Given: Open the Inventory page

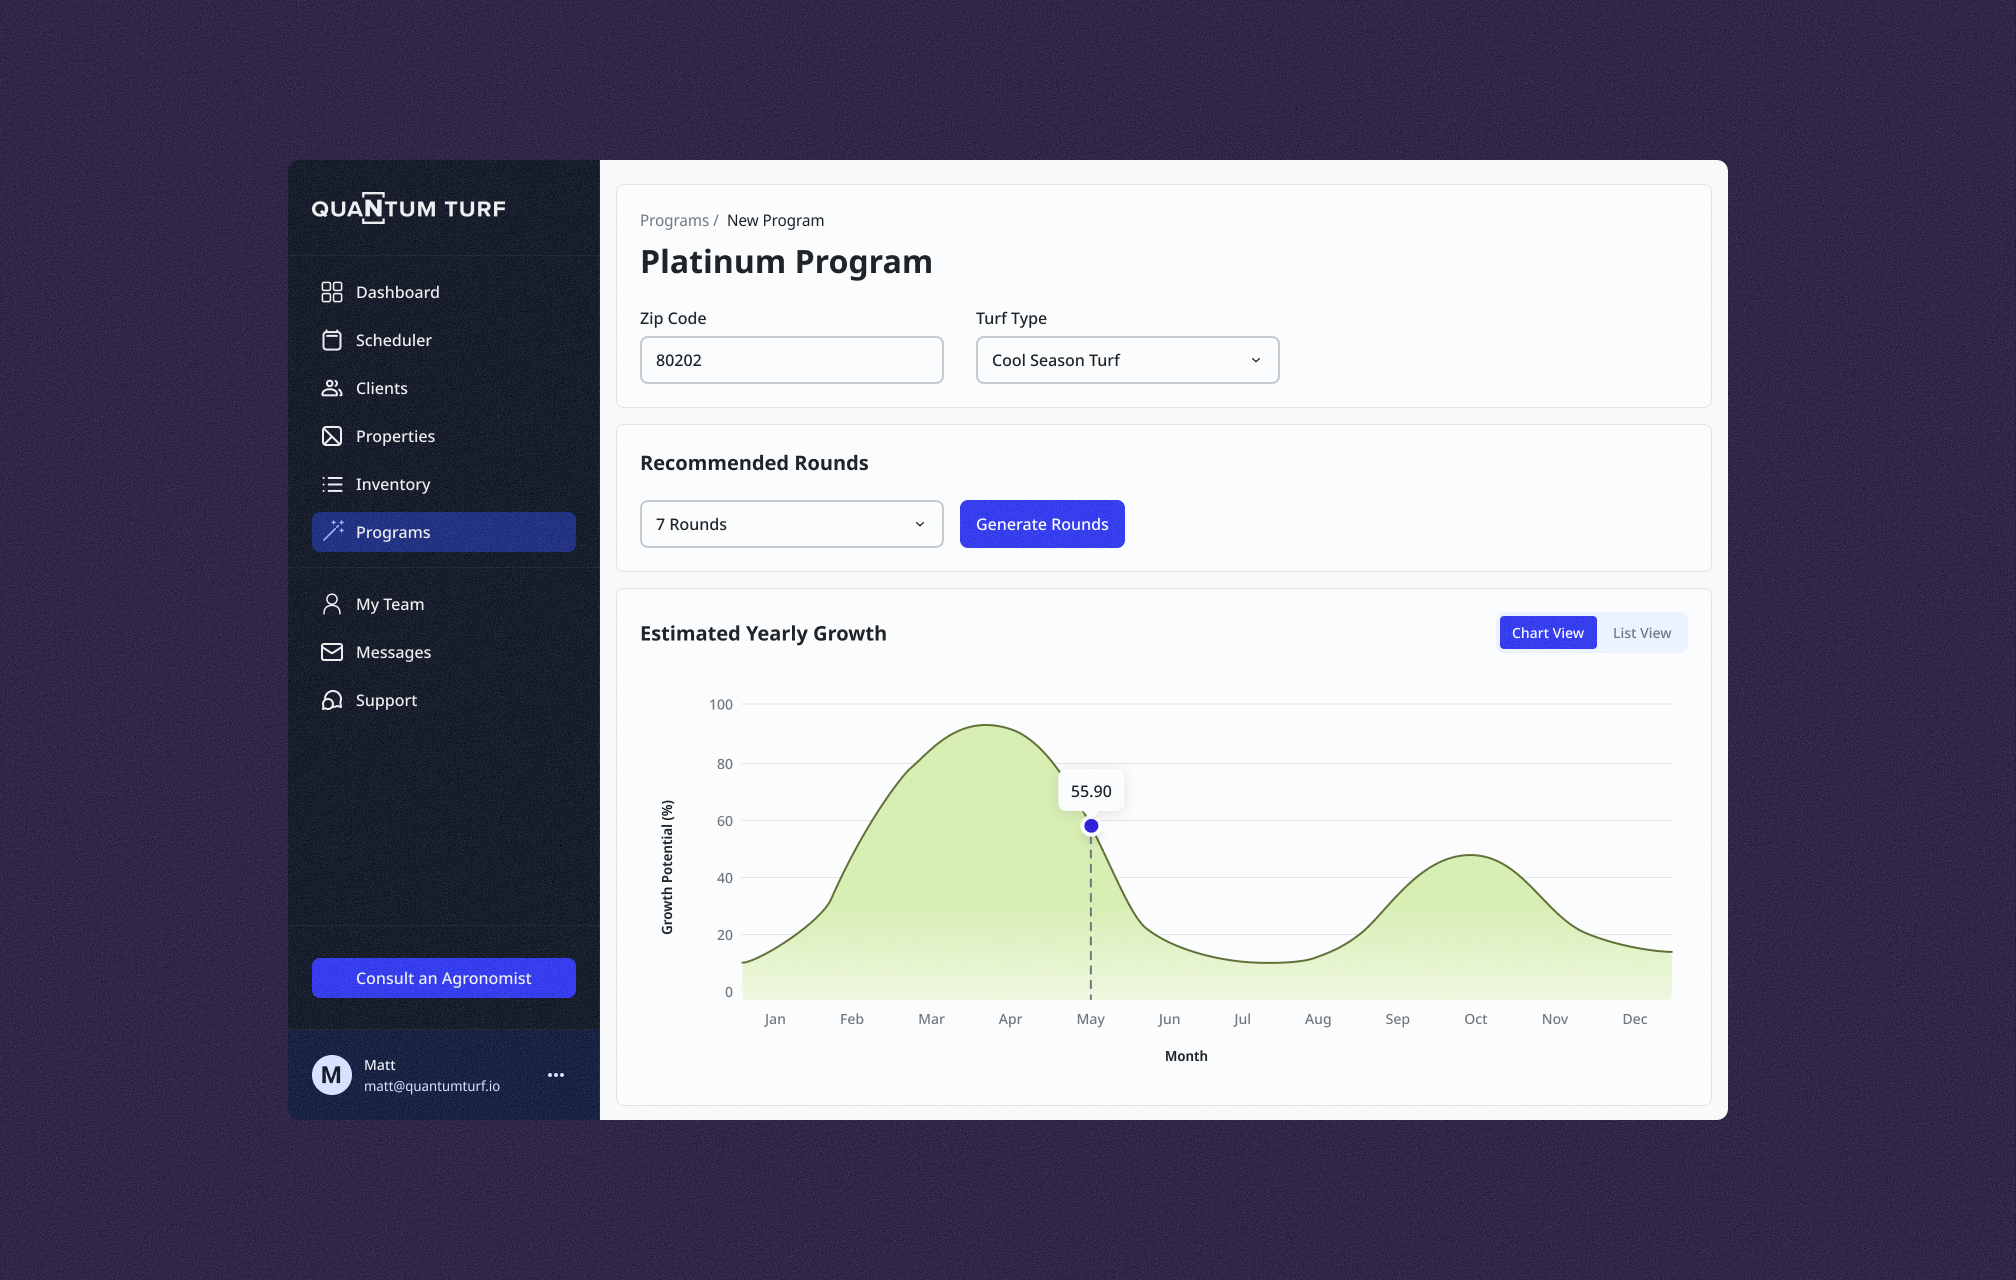Looking at the screenshot, I should point(444,484).
